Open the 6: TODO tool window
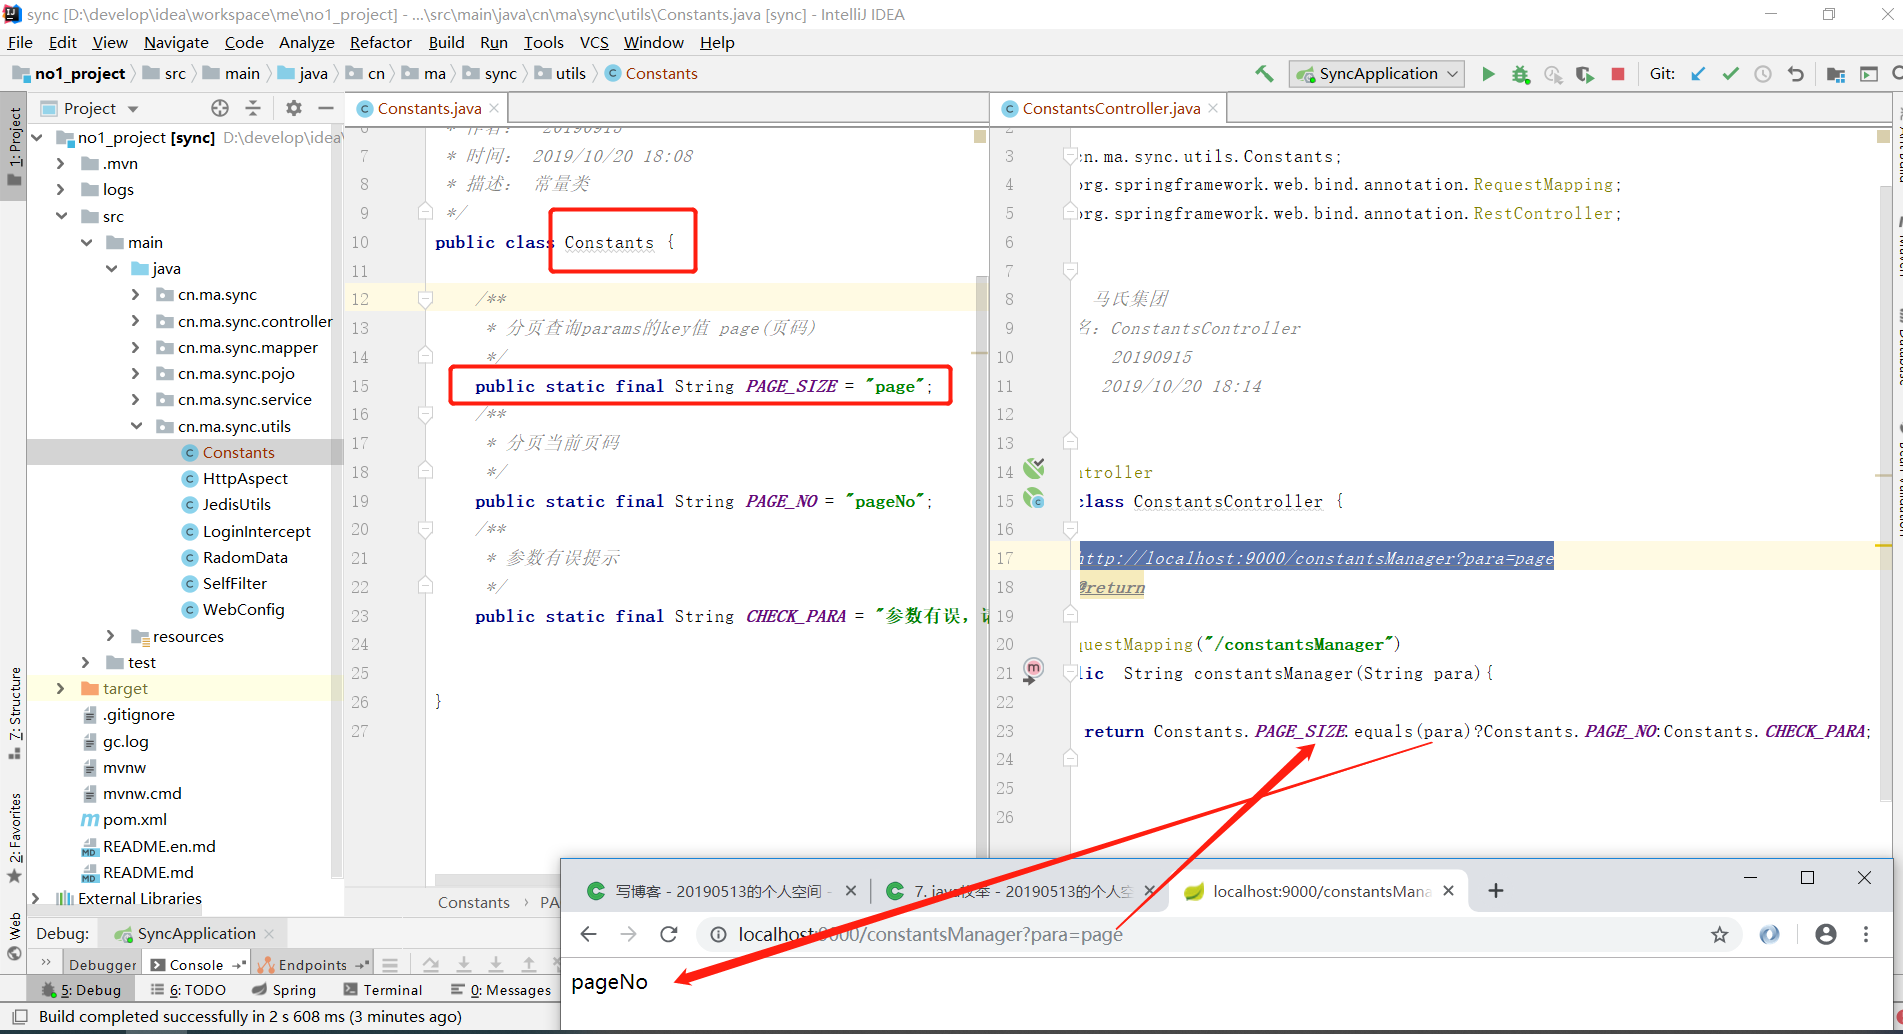The image size is (1903, 1034). pyautogui.click(x=188, y=990)
